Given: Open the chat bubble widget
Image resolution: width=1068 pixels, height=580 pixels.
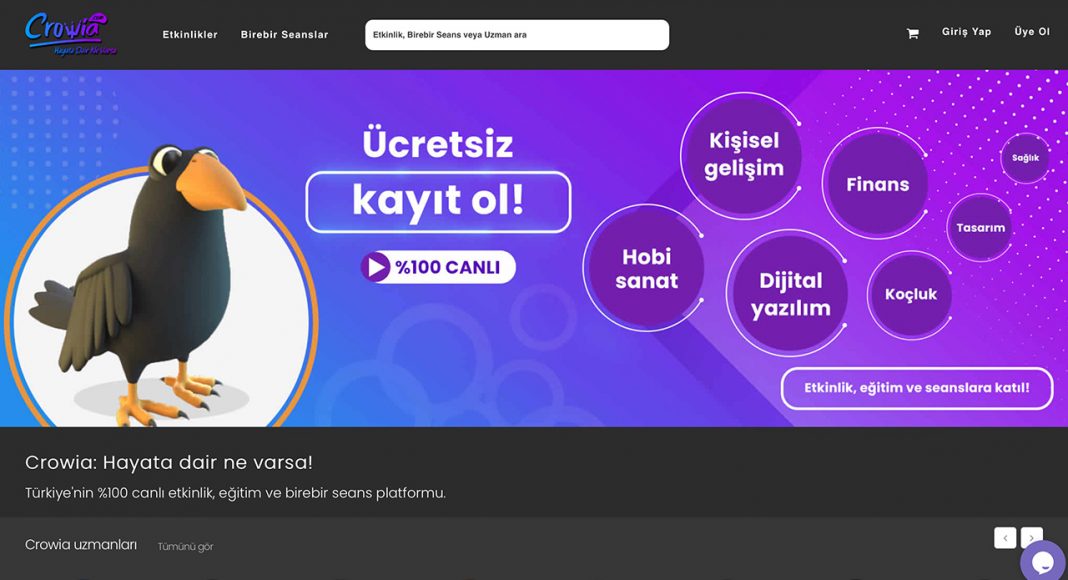Looking at the screenshot, I should click(x=1043, y=562).
